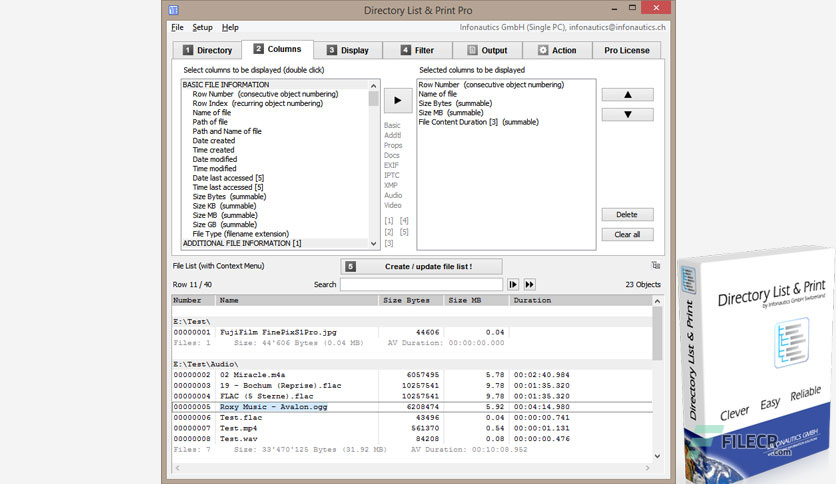Click the 'E:\Test\Audio\' folder row
836x484 pixels.
click(412, 364)
